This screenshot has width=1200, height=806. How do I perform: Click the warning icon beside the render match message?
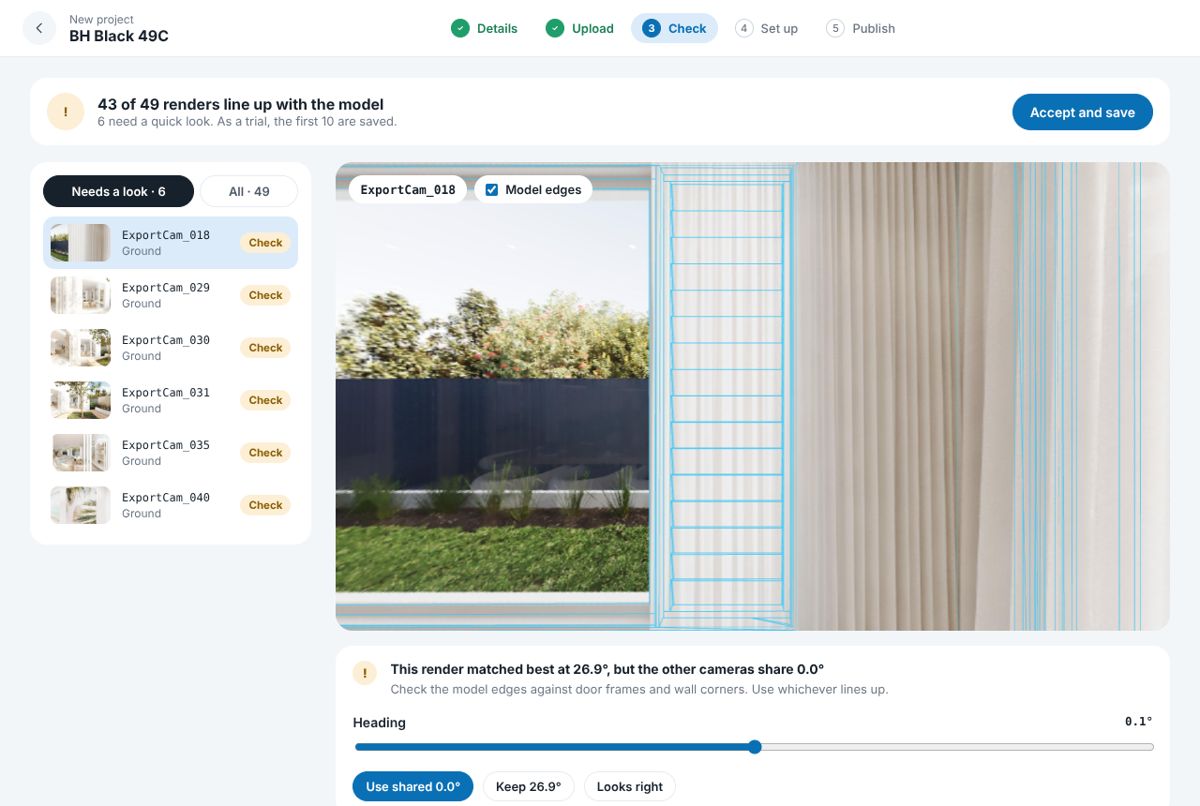[x=365, y=673]
